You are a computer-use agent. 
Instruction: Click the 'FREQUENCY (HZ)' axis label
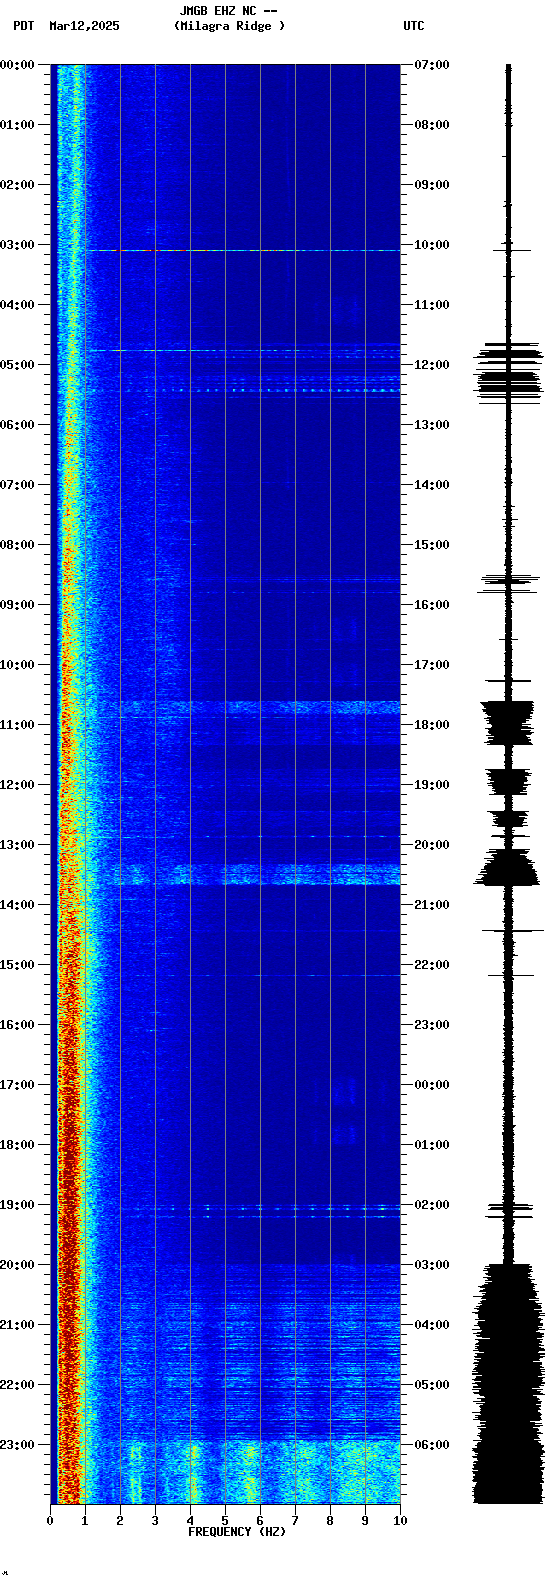(237, 1531)
